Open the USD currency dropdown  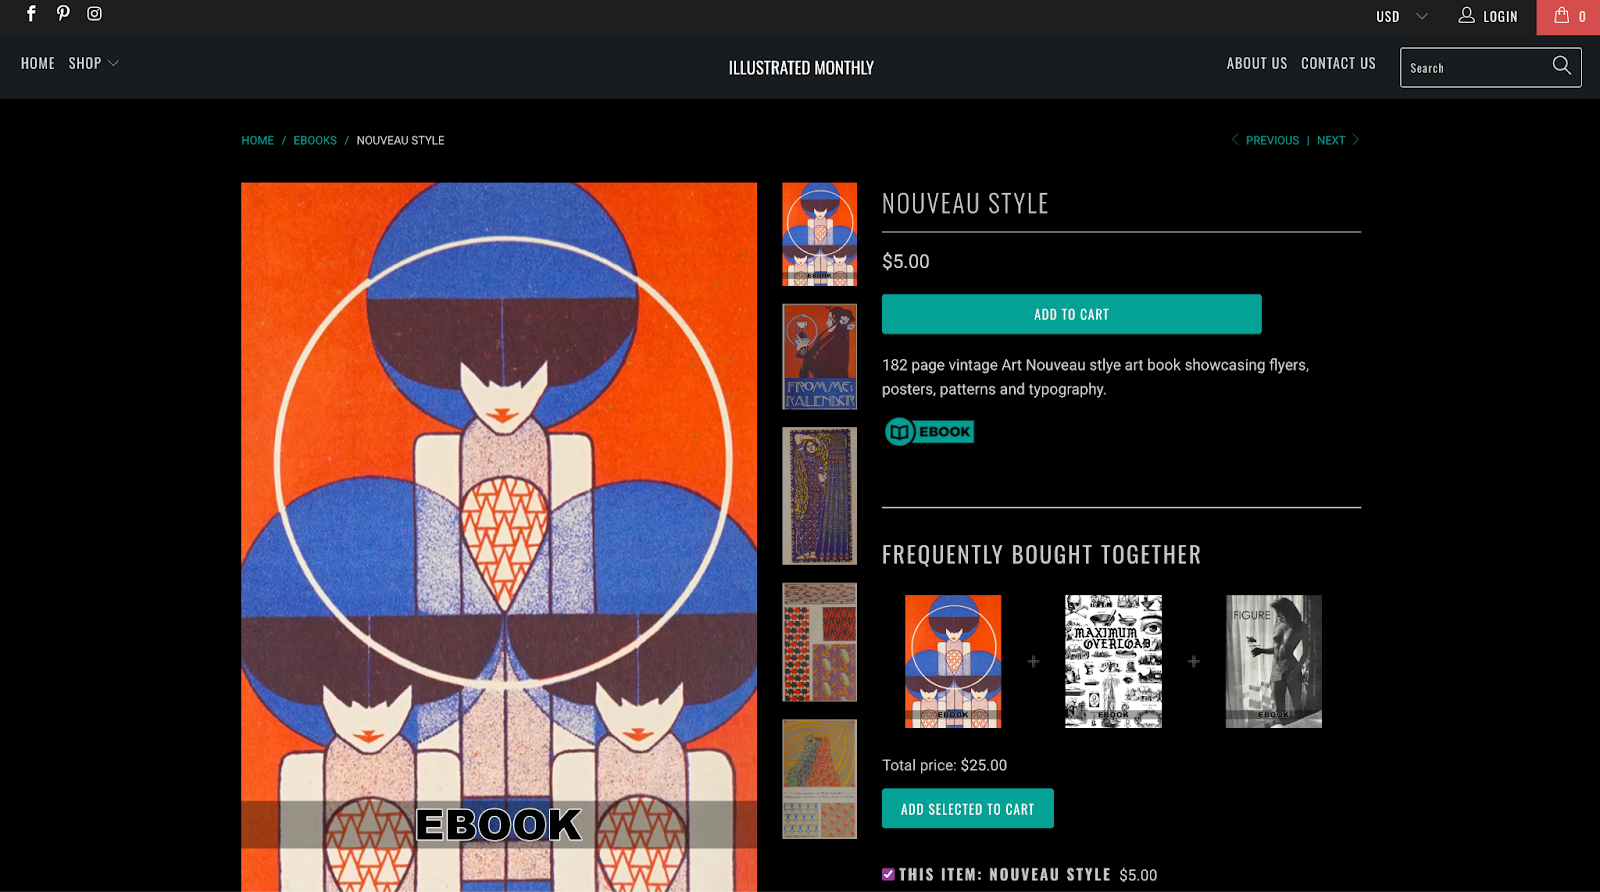coord(1401,16)
